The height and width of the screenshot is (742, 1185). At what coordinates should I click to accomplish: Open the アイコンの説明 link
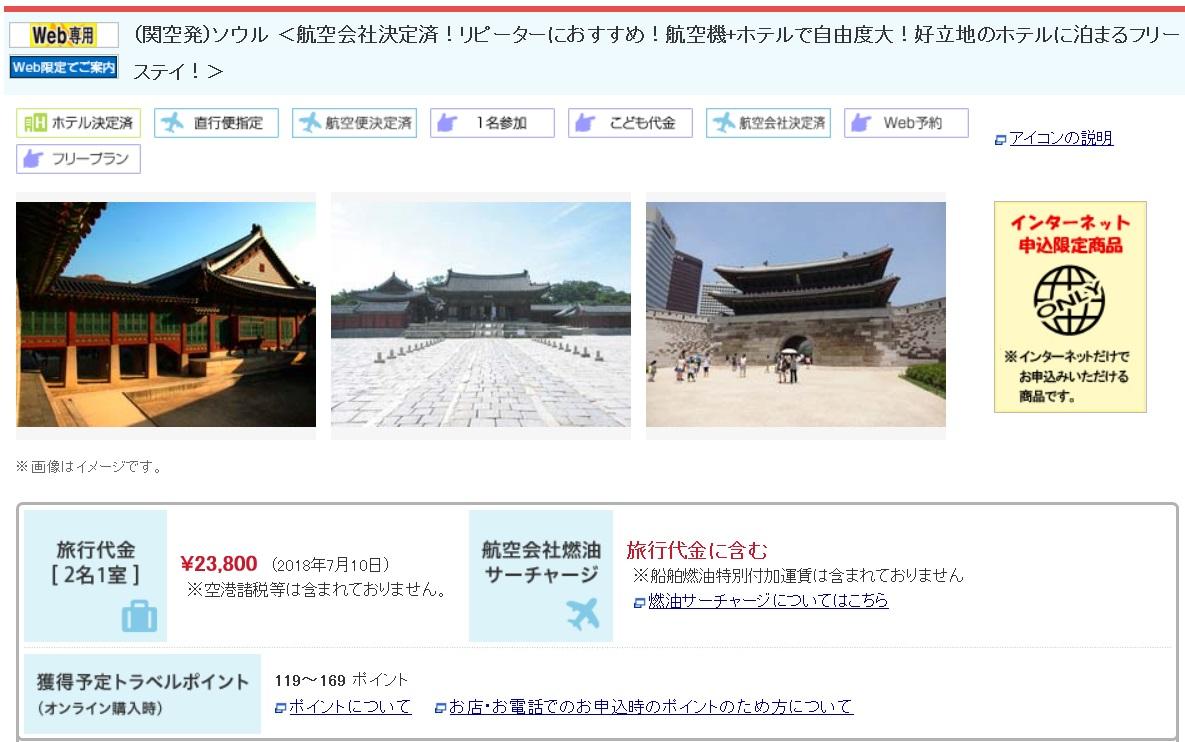[1060, 139]
